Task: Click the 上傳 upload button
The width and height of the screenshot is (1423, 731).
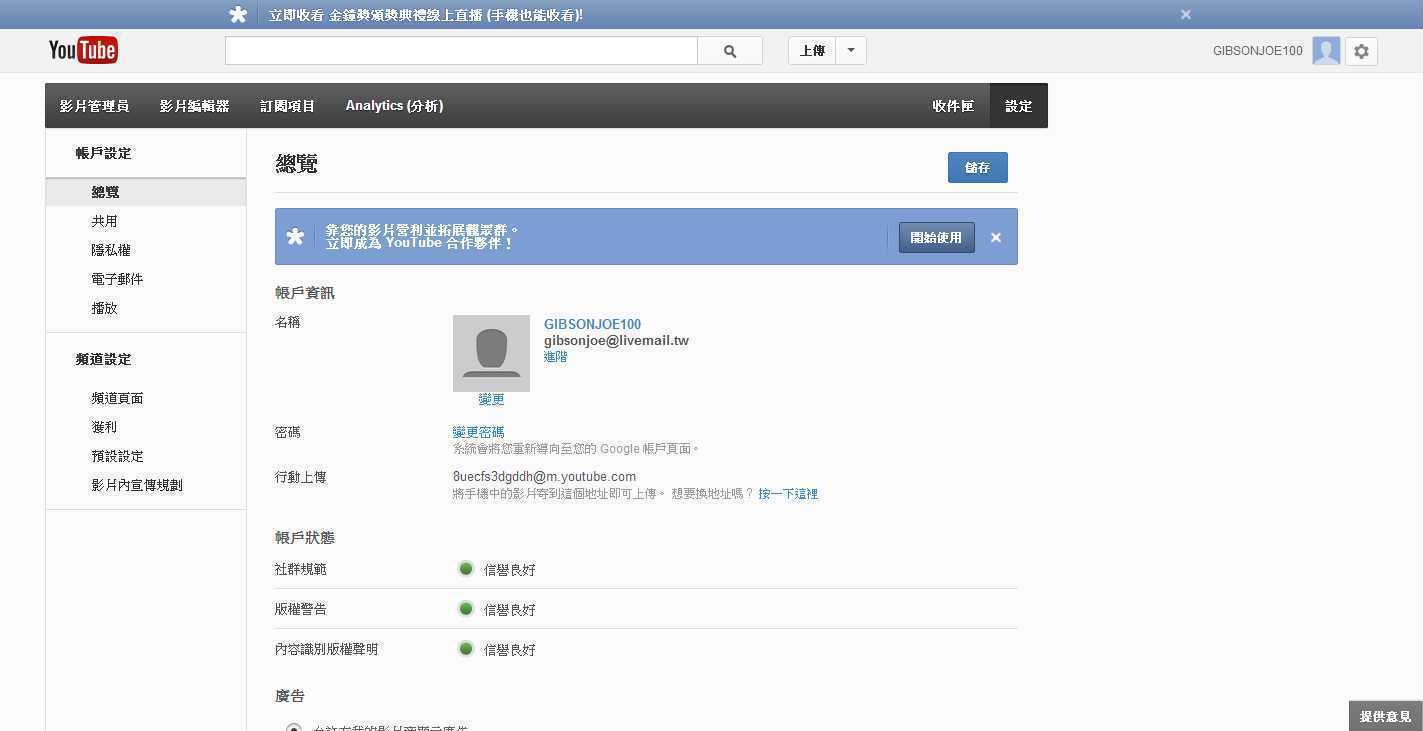Action: click(x=812, y=51)
